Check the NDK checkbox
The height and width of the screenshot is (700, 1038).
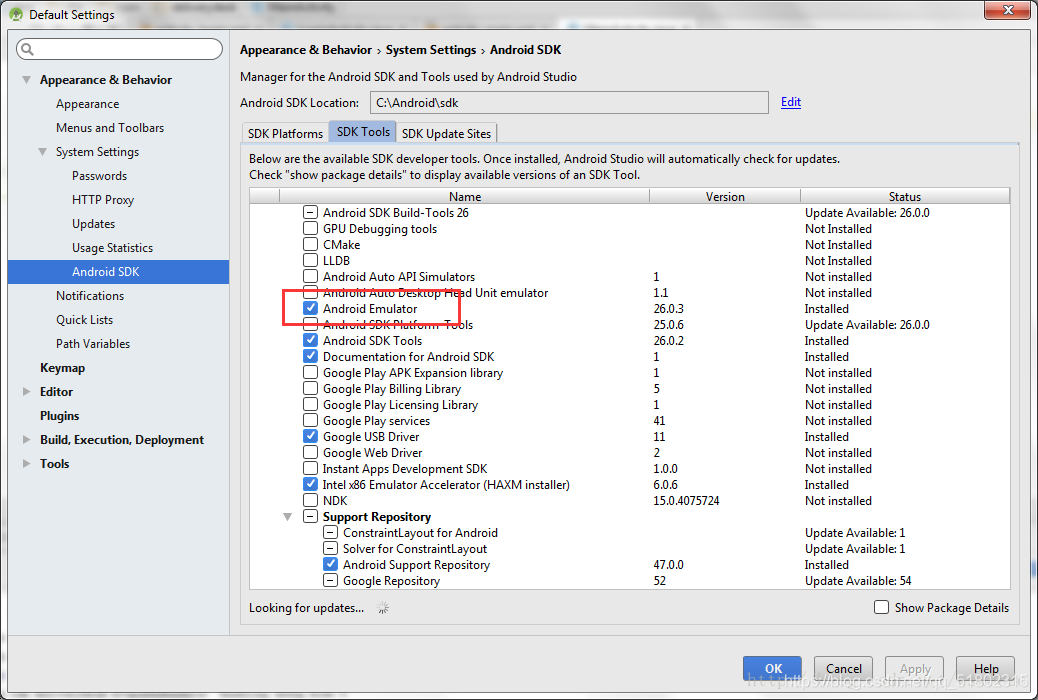click(310, 501)
